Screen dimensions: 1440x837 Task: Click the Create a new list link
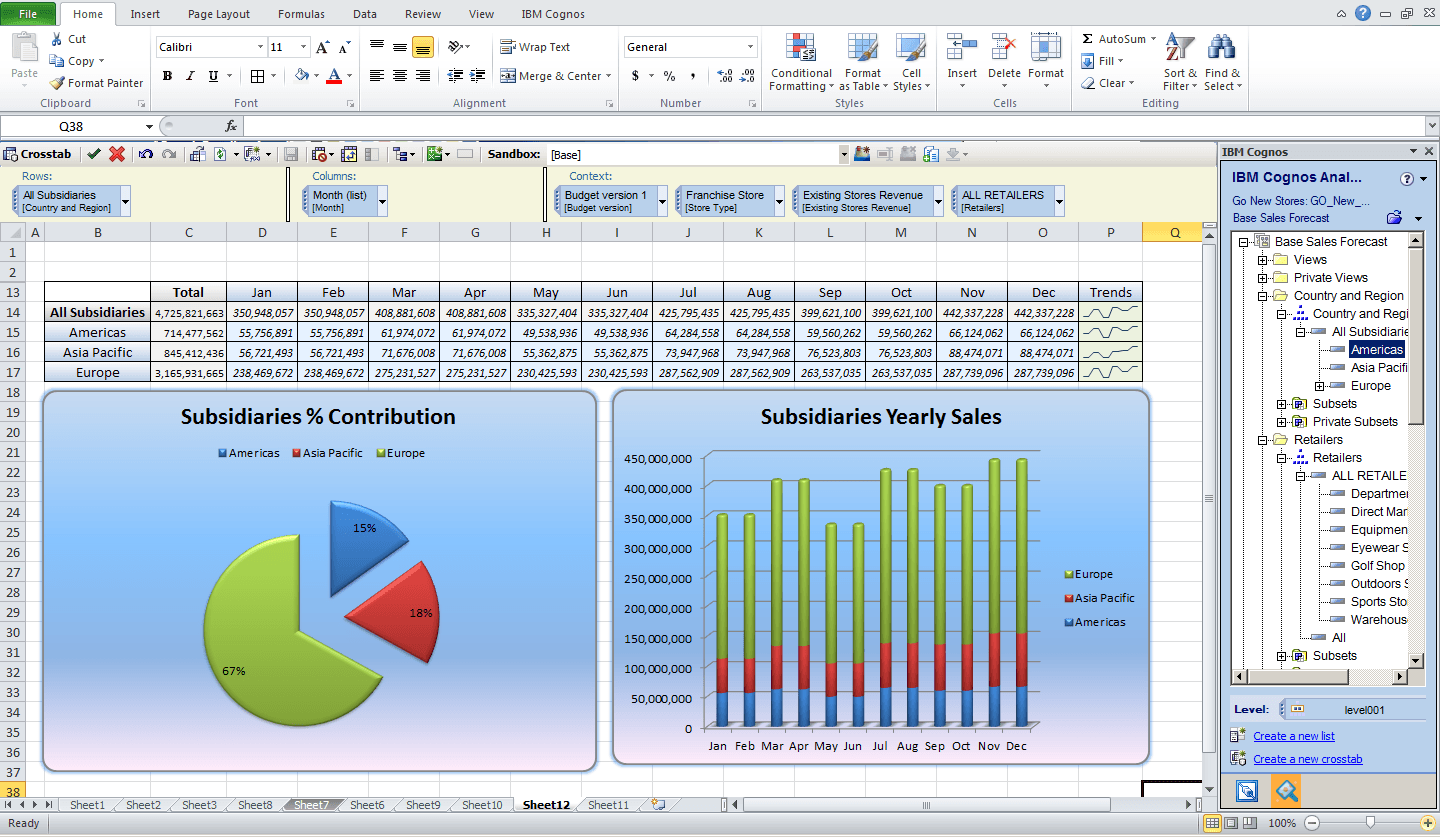[x=1293, y=735]
